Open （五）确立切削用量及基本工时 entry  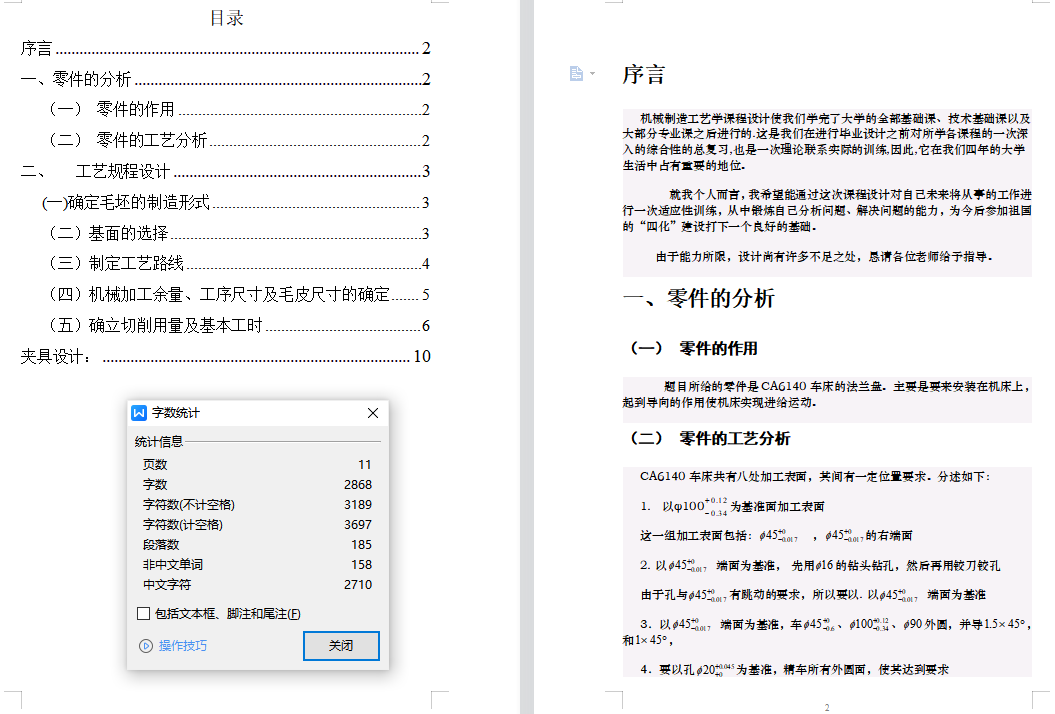click(239, 326)
